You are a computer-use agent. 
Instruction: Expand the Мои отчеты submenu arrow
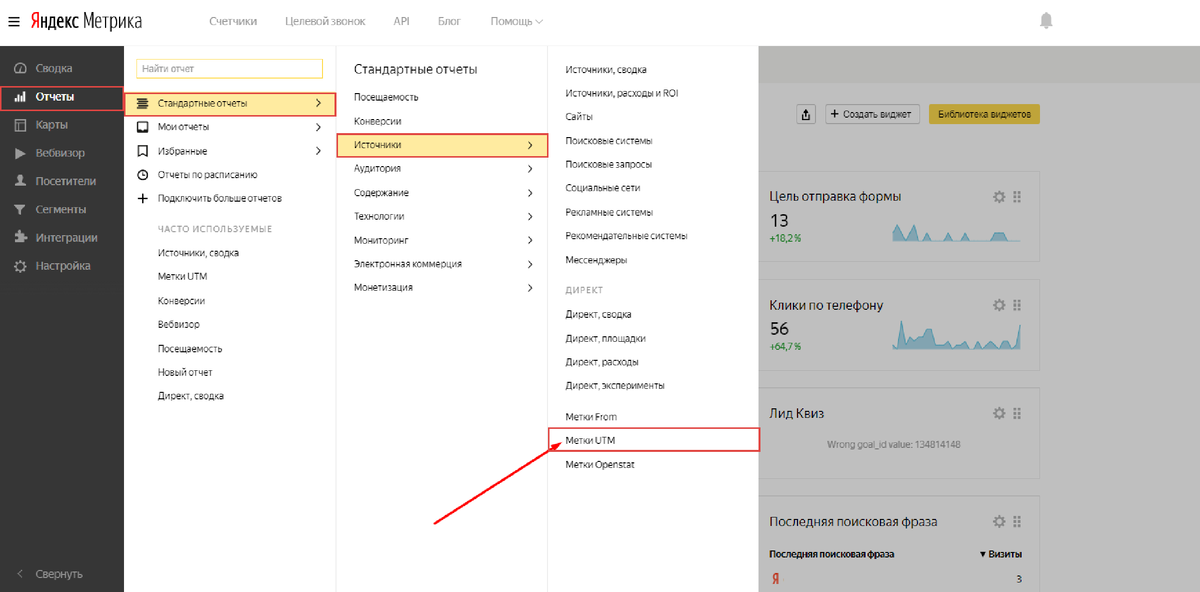318,127
